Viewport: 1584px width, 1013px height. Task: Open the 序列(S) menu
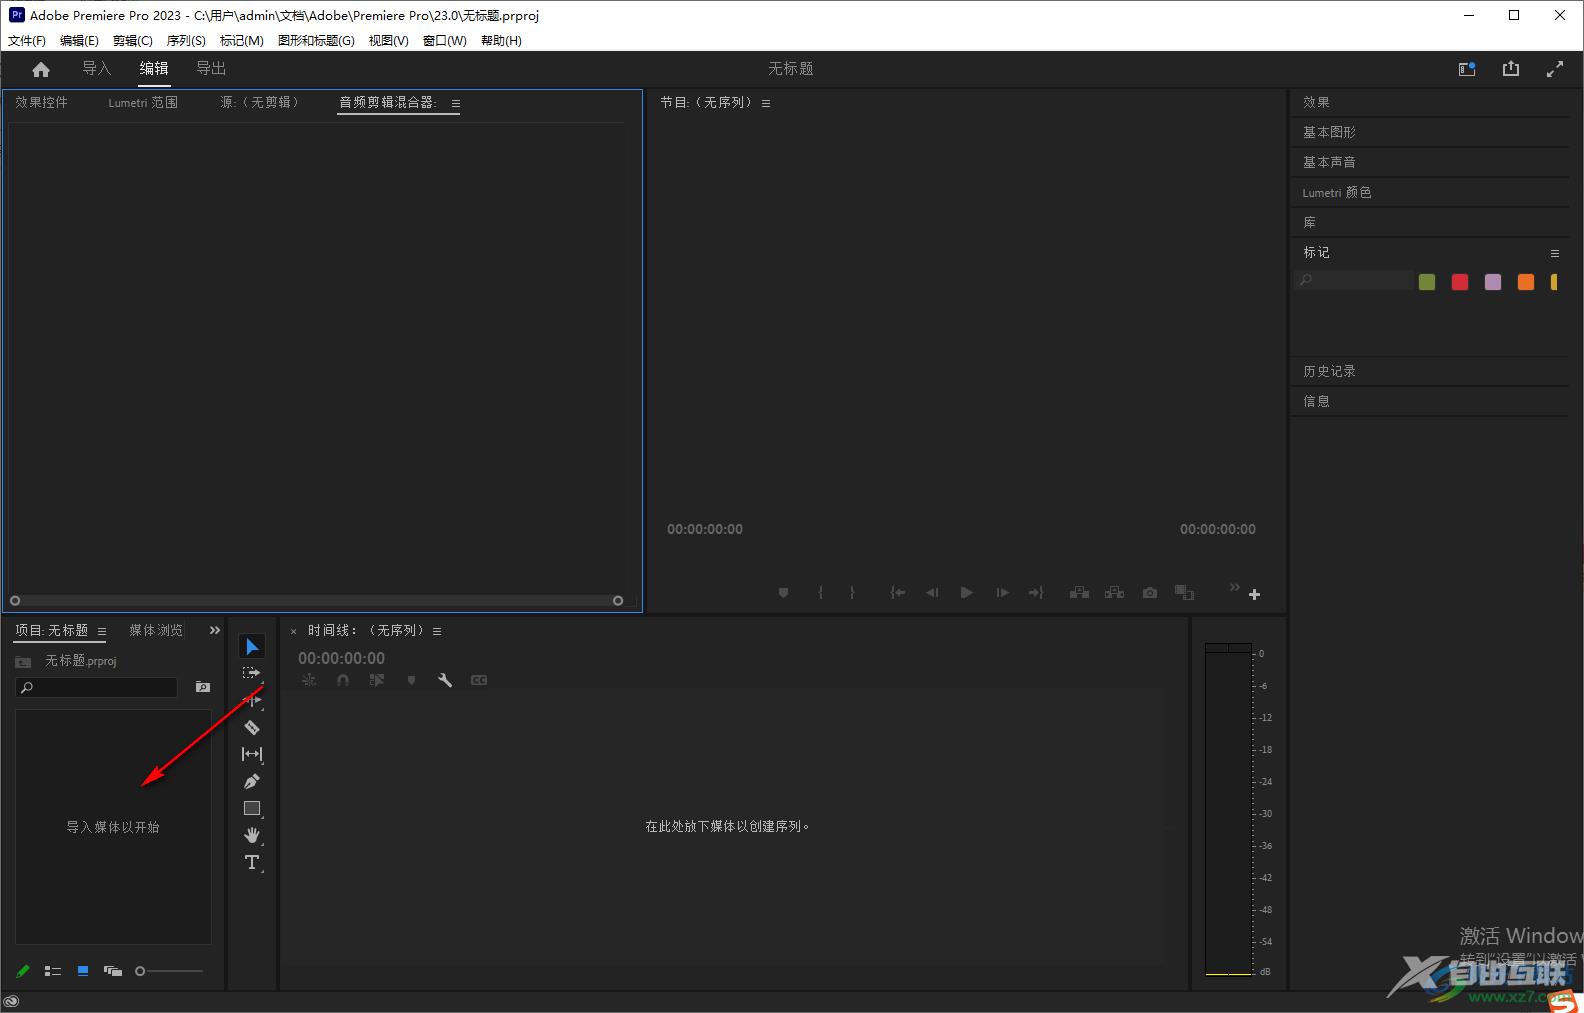click(186, 41)
